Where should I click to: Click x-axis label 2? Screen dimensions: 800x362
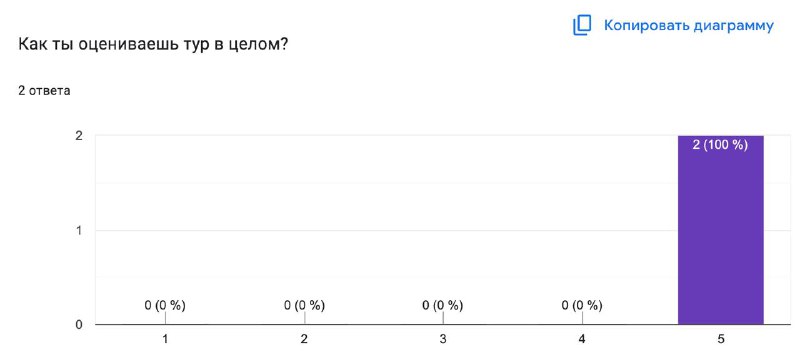(x=304, y=340)
